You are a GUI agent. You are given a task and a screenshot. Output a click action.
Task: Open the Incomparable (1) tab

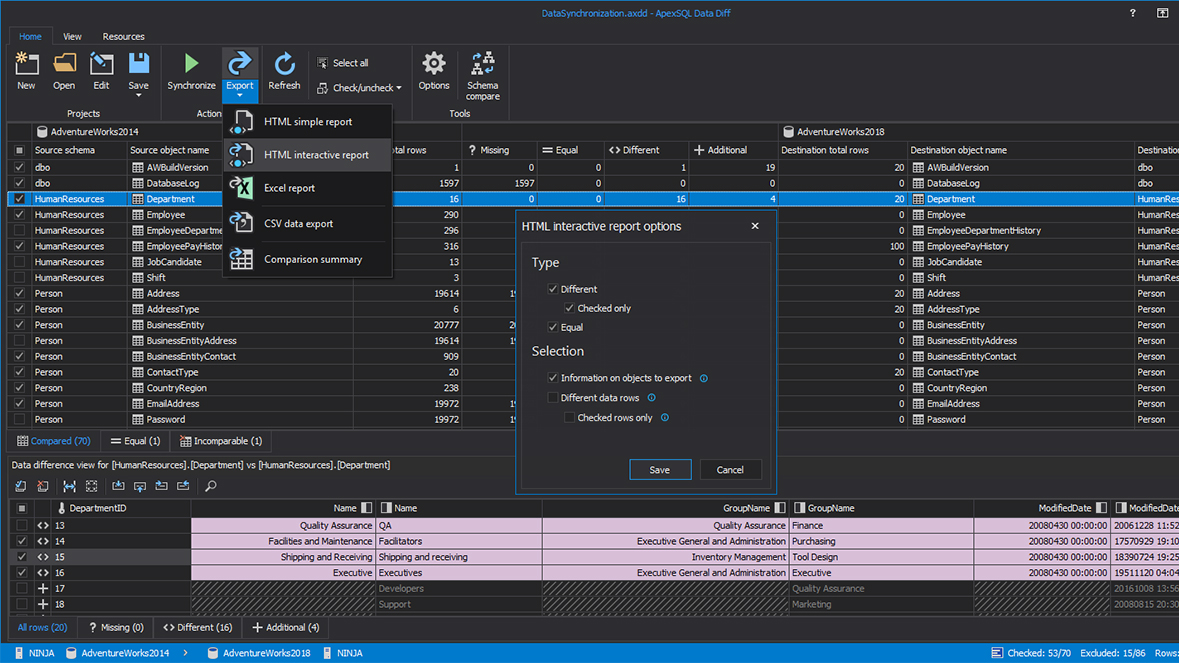(x=221, y=441)
